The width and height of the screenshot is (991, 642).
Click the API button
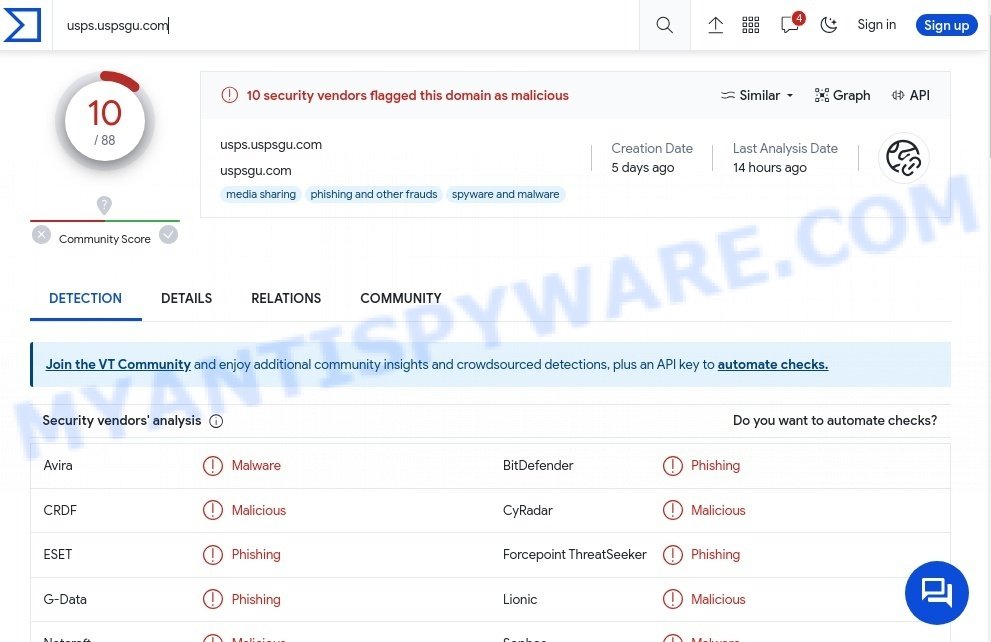coord(910,95)
